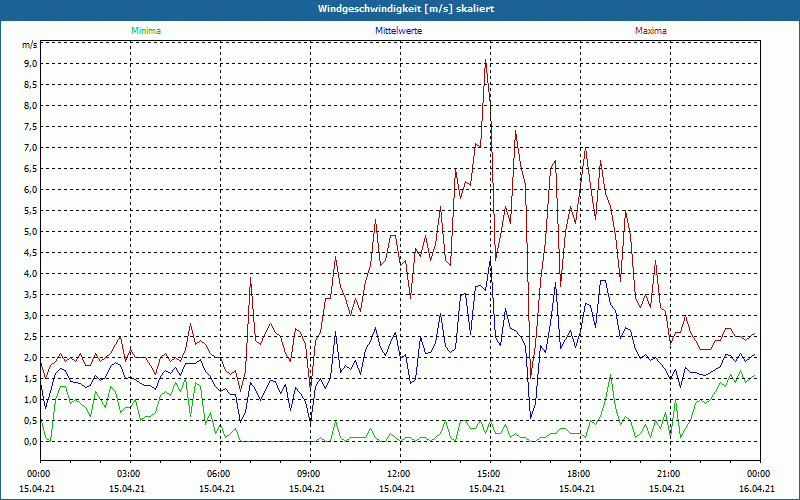Image resolution: width=800 pixels, height=500 pixels.
Task: Select the 12:00 time axis label
Action: pyautogui.click(x=398, y=473)
